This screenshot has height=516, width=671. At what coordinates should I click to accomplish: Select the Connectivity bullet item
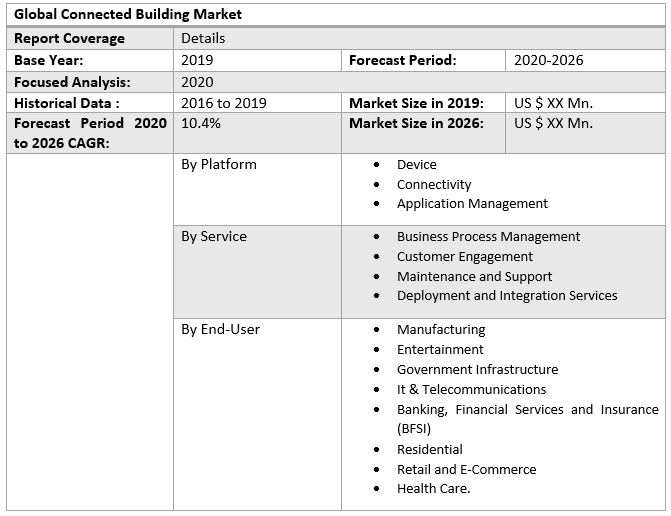click(434, 184)
